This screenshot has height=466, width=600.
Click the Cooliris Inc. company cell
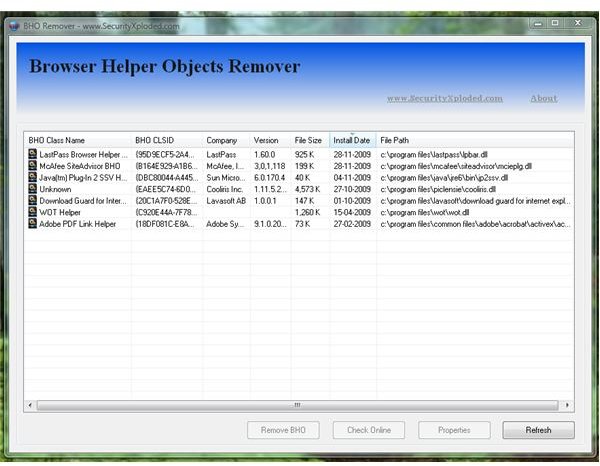point(225,189)
